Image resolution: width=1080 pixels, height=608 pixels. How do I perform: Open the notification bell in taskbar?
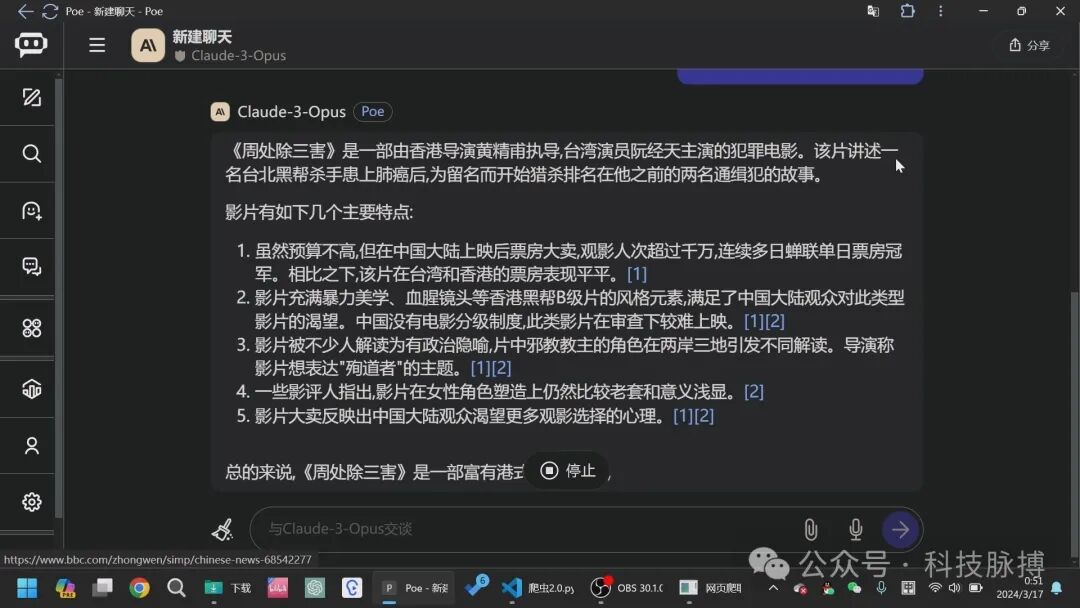[1057, 588]
